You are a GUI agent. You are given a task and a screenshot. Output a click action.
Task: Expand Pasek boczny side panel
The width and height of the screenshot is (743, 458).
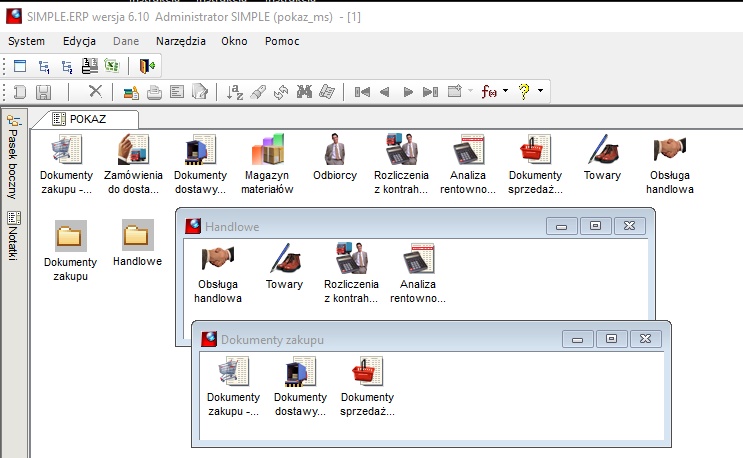pyautogui.click(x=13, y=157)
